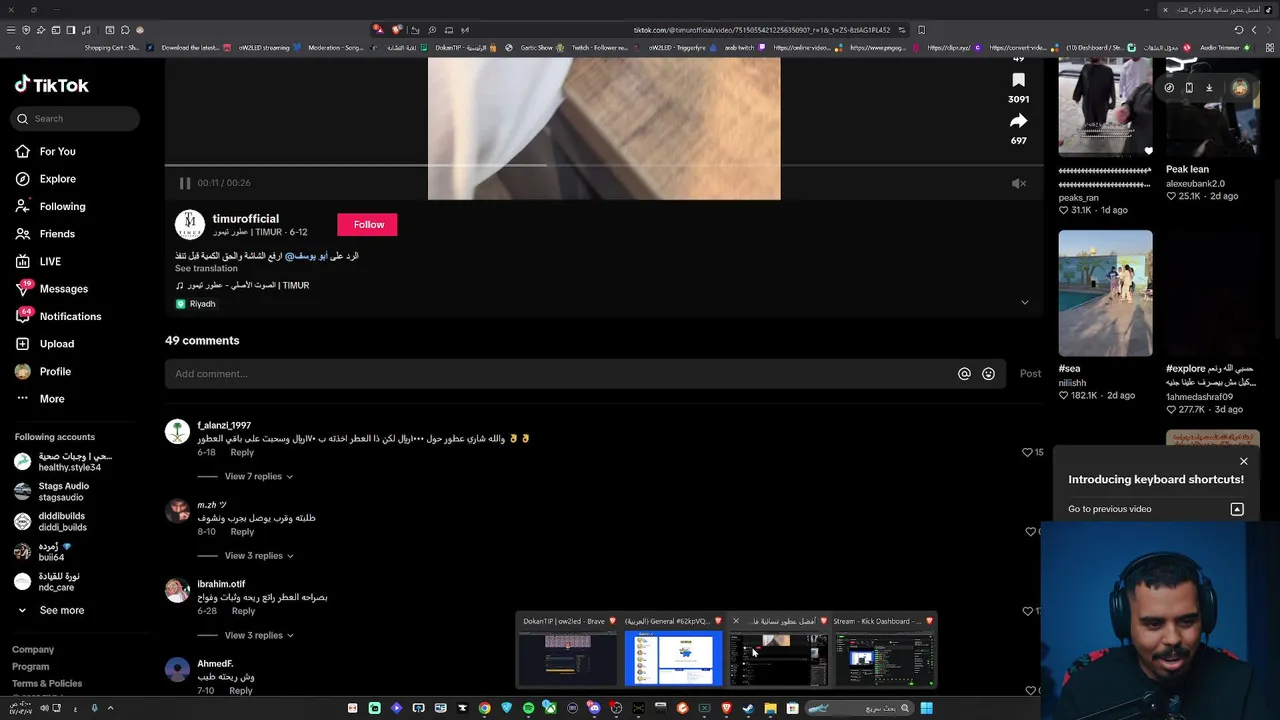Open the healthy.style34 followed account
Screen dimensions: 1280x720
(x=63, y=461)
